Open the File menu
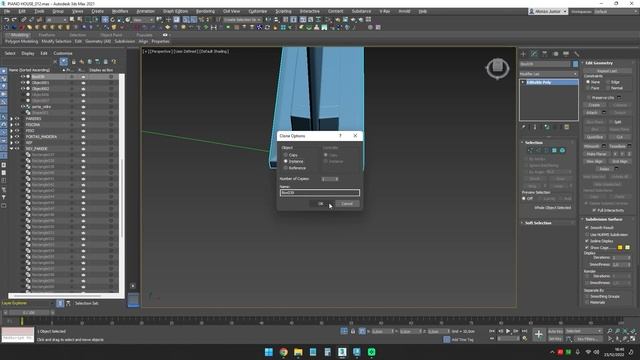Image resolution: width=640 pixels, height=360 pixels. pyautogui.click(x=7, y=11)
